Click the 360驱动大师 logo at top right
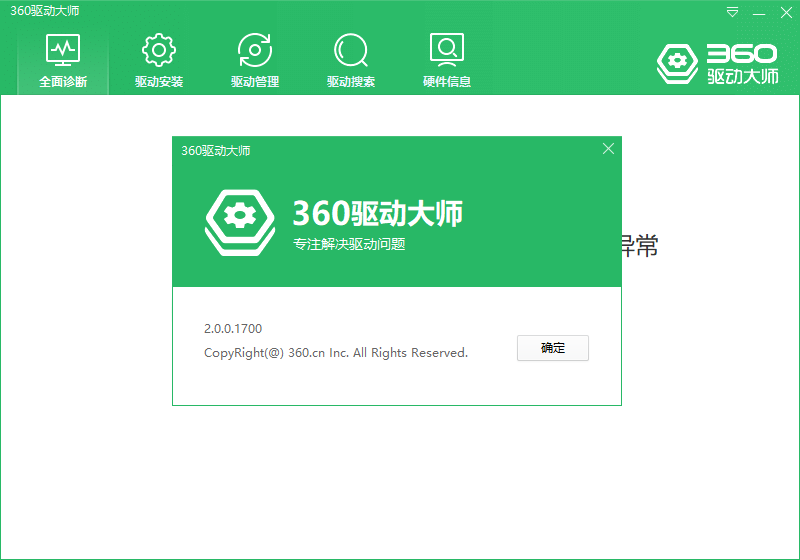This screenshot has height=560, width=800. click(717, 64)
